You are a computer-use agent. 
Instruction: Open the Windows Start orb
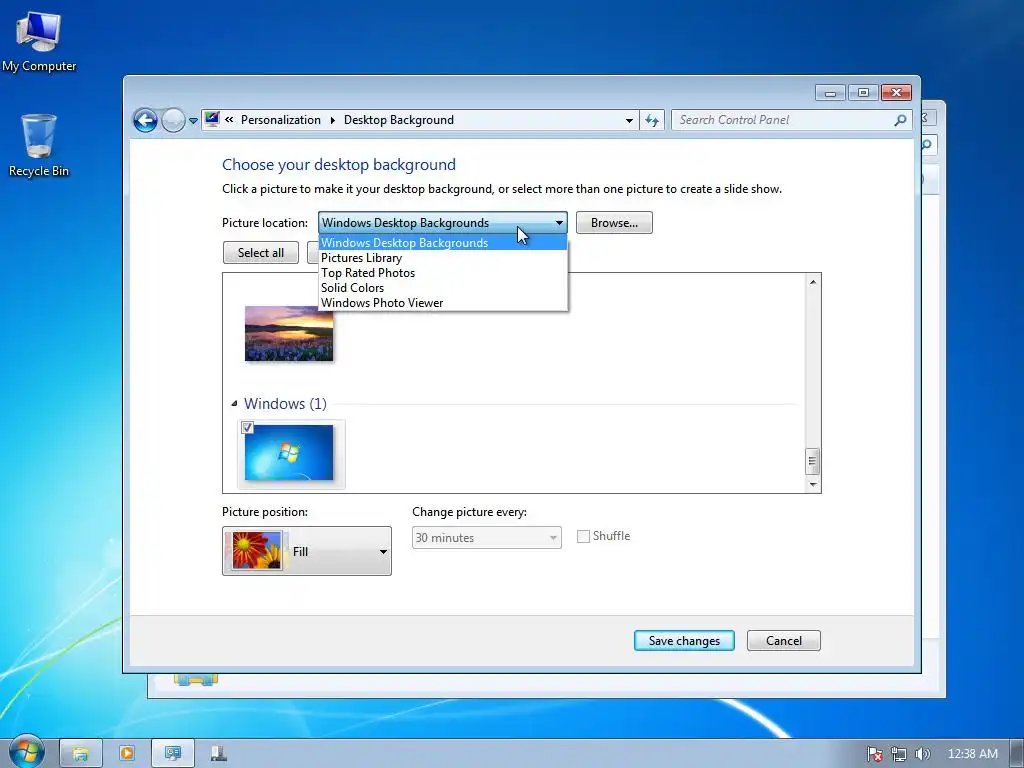tap(26, 751)
